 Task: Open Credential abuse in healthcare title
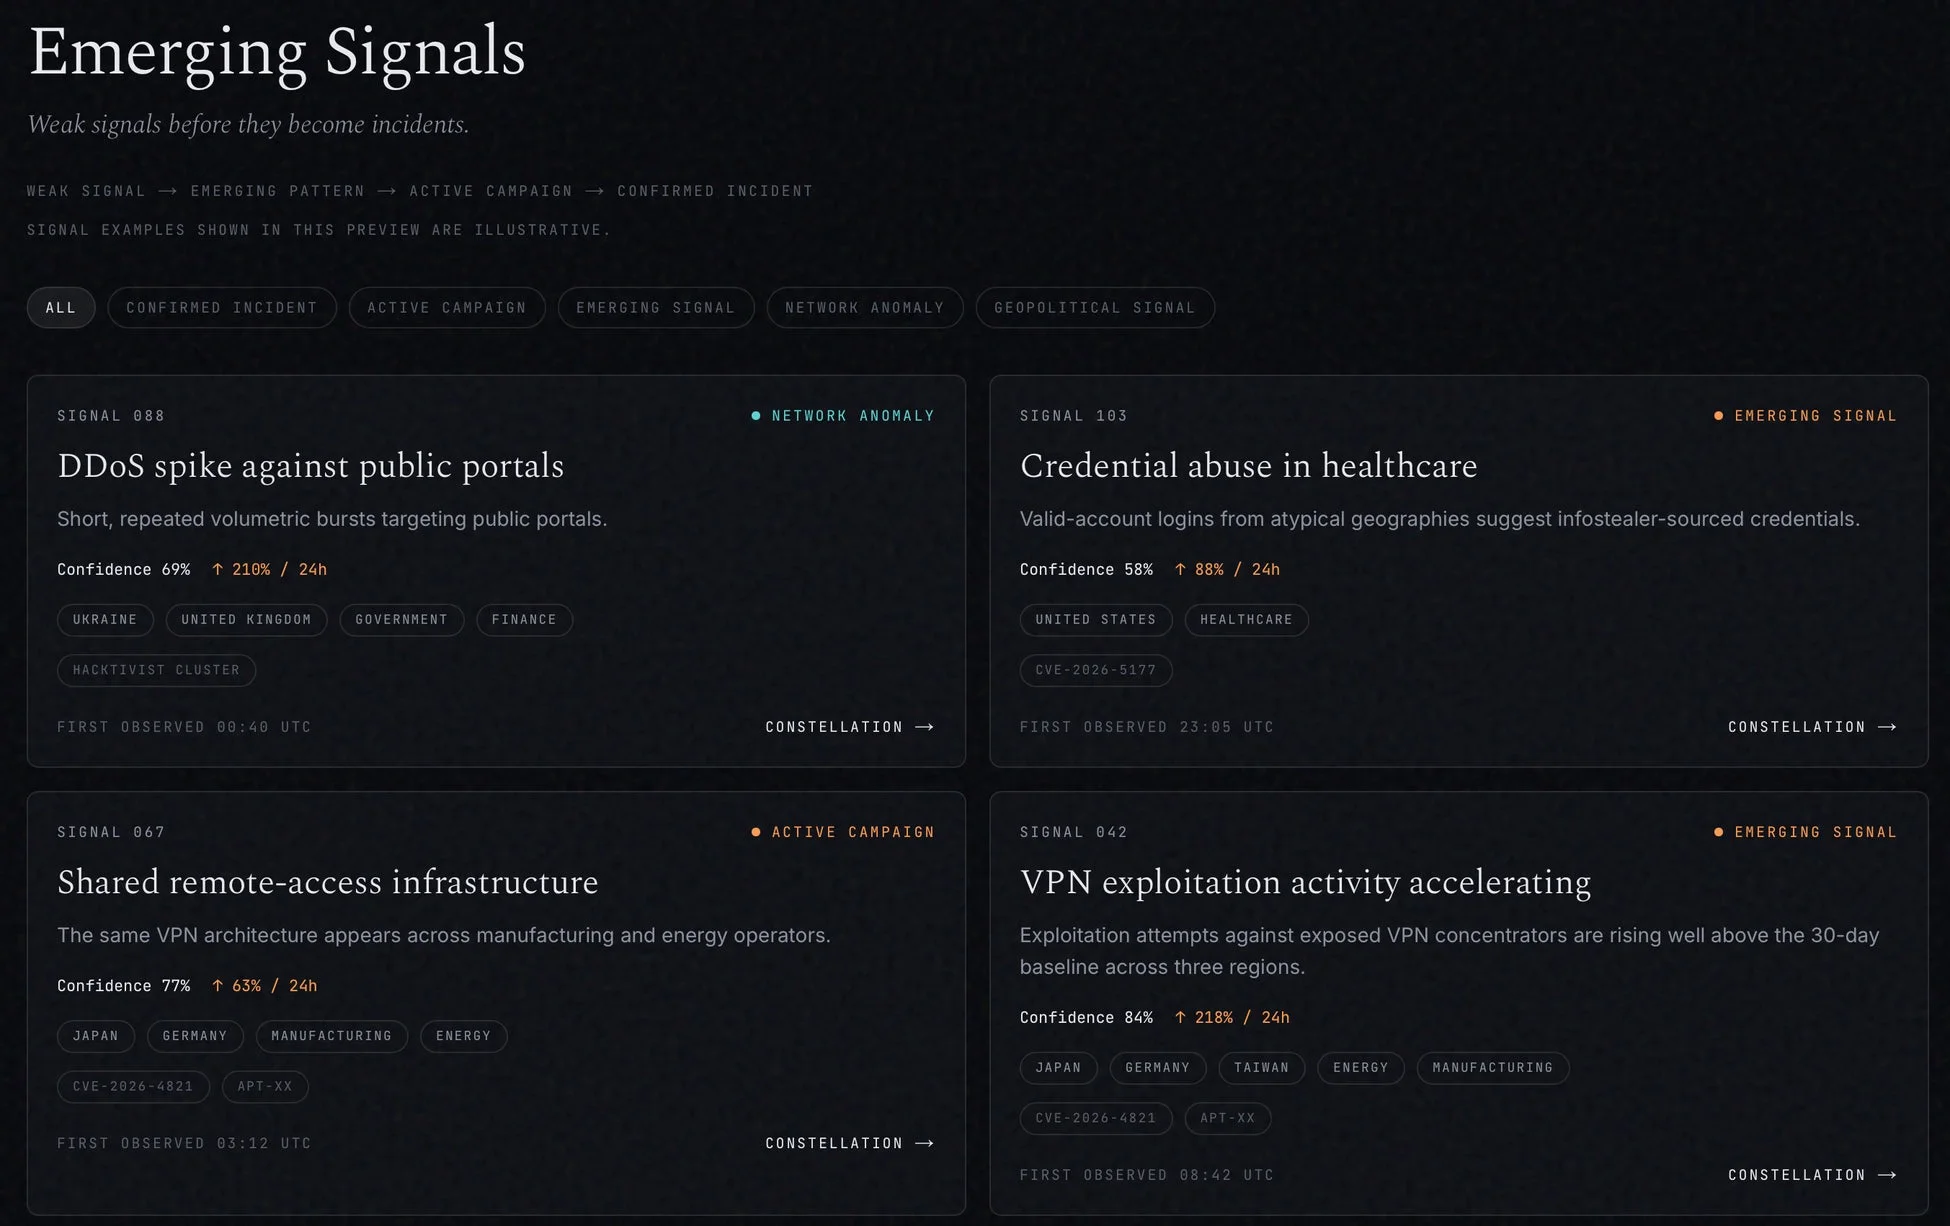point(1249,466)
